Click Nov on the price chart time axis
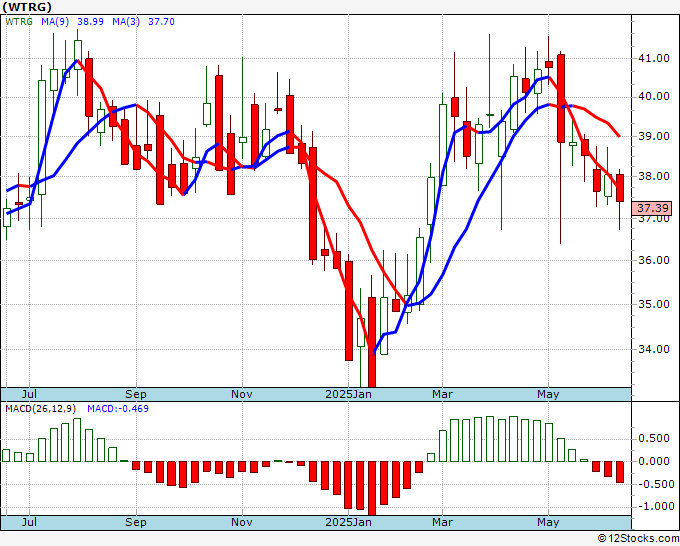680x546 pixels. coord(242,394)
